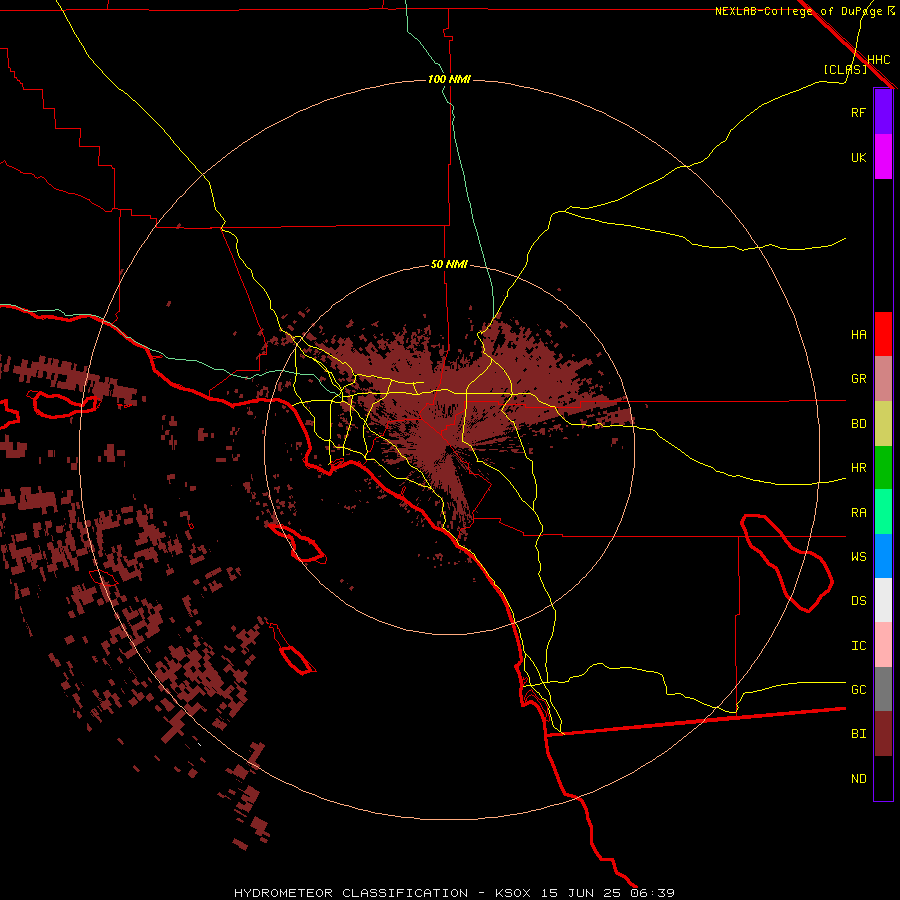The width and height of the screenshot is (900, 900).
Task: Click the HA legend label
Action: point(858,335)
